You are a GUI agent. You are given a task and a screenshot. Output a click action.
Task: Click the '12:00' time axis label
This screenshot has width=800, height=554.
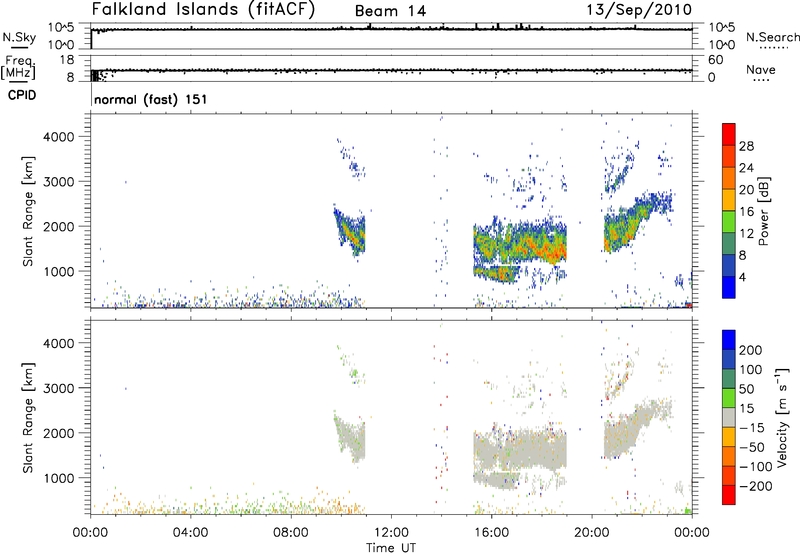(391, 533)
